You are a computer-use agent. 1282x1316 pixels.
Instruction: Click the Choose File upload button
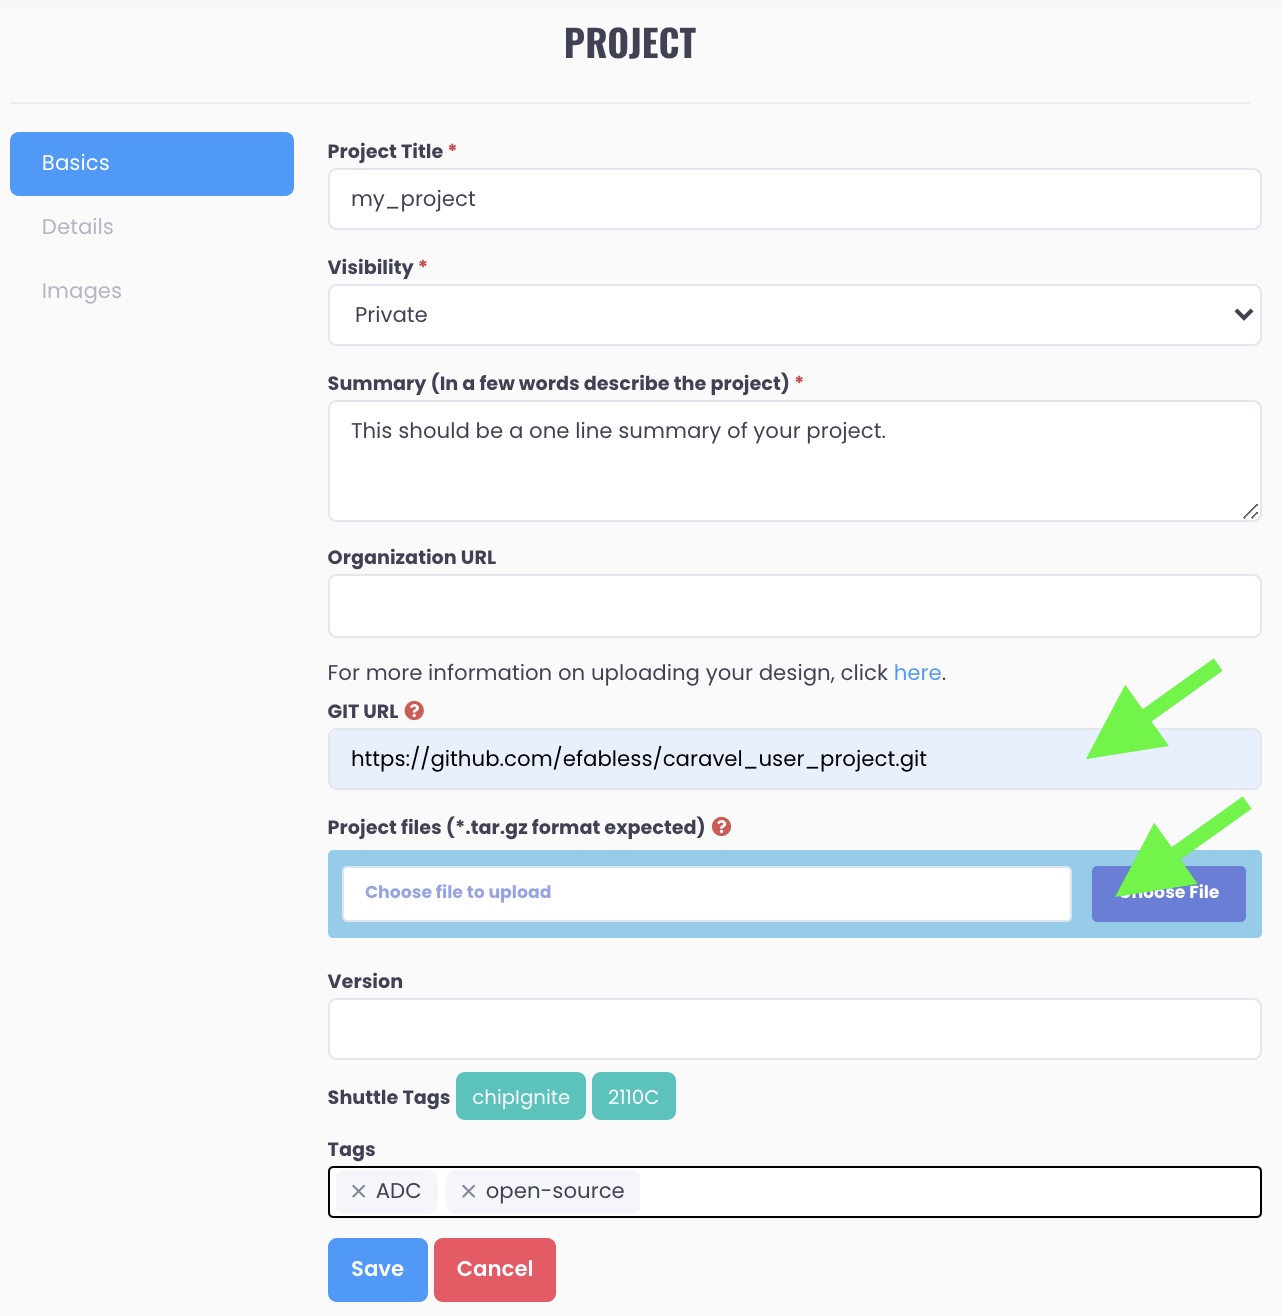click(1168, 893)
